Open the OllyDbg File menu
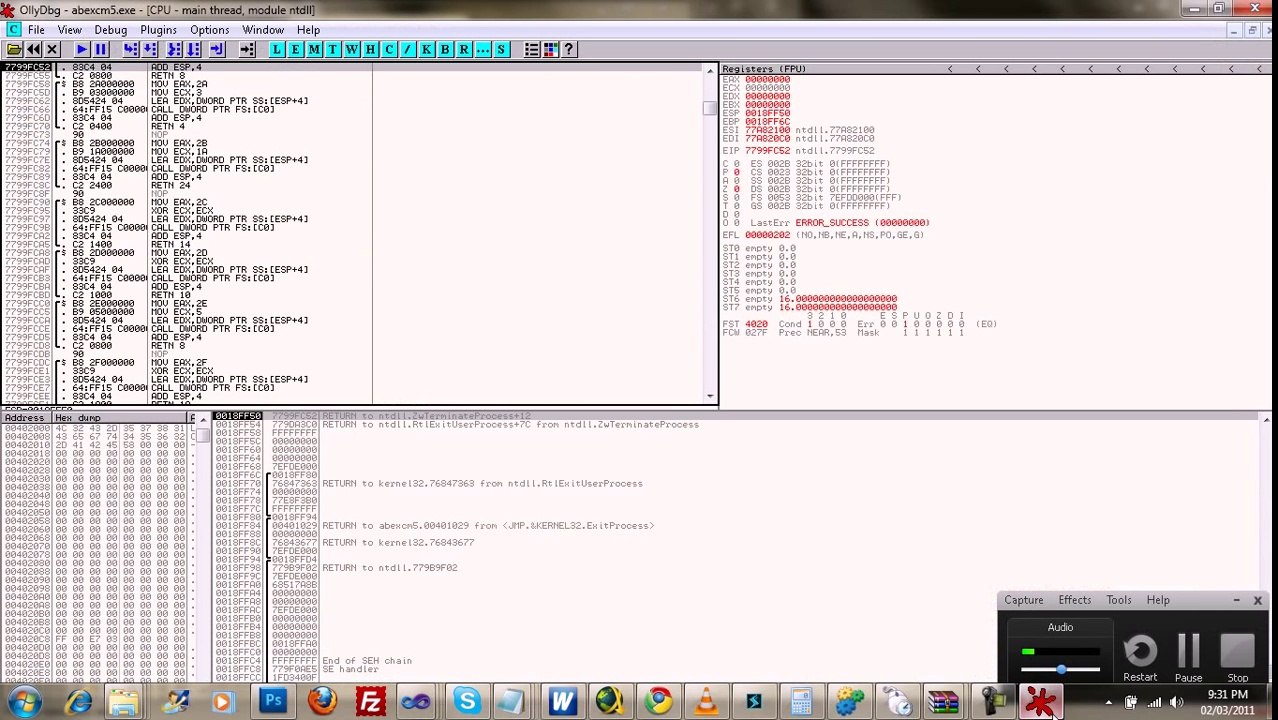1278x720 pixels. [x=36, y=30]
